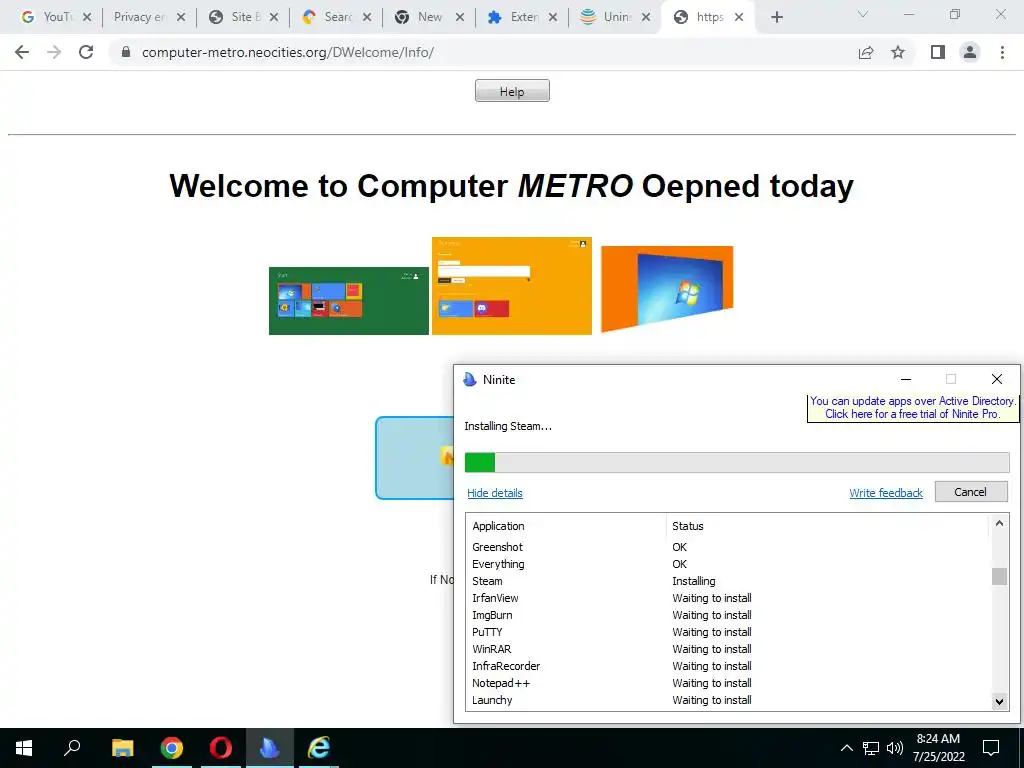Open Internet Explorer from the taskbar
Screen dimensions: 1024x768
[319, 748]
